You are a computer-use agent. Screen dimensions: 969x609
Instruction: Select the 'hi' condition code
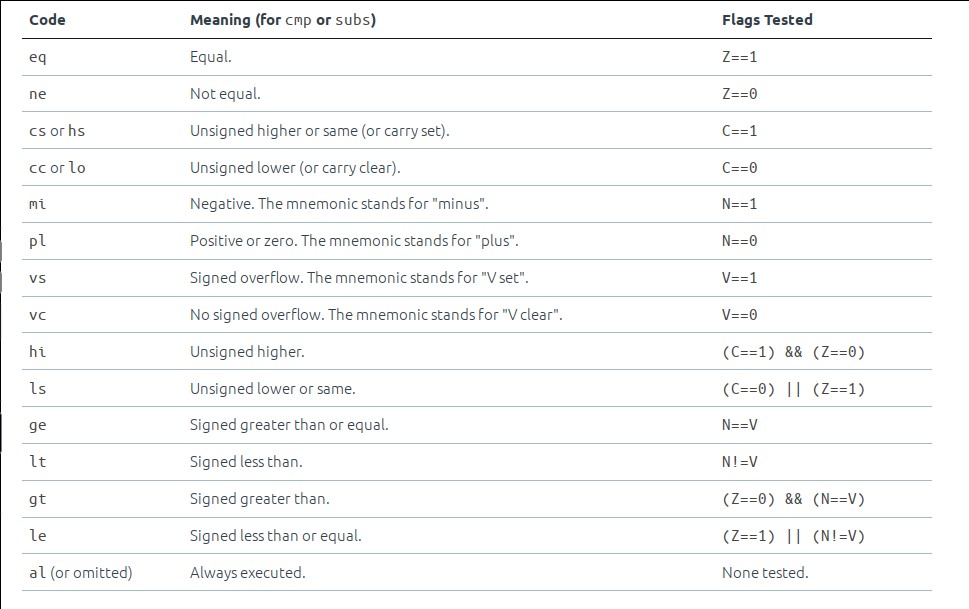[38, 351]
